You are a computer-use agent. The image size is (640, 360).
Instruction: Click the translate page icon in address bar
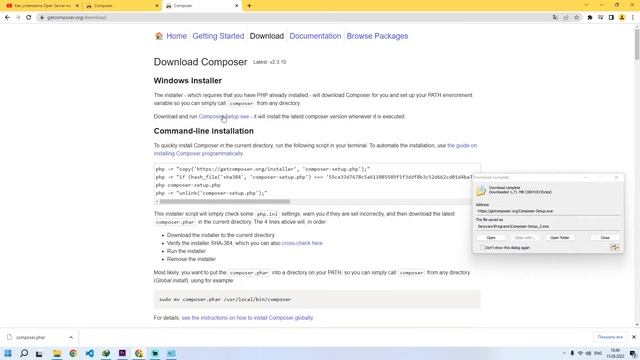tap(555, 18)
